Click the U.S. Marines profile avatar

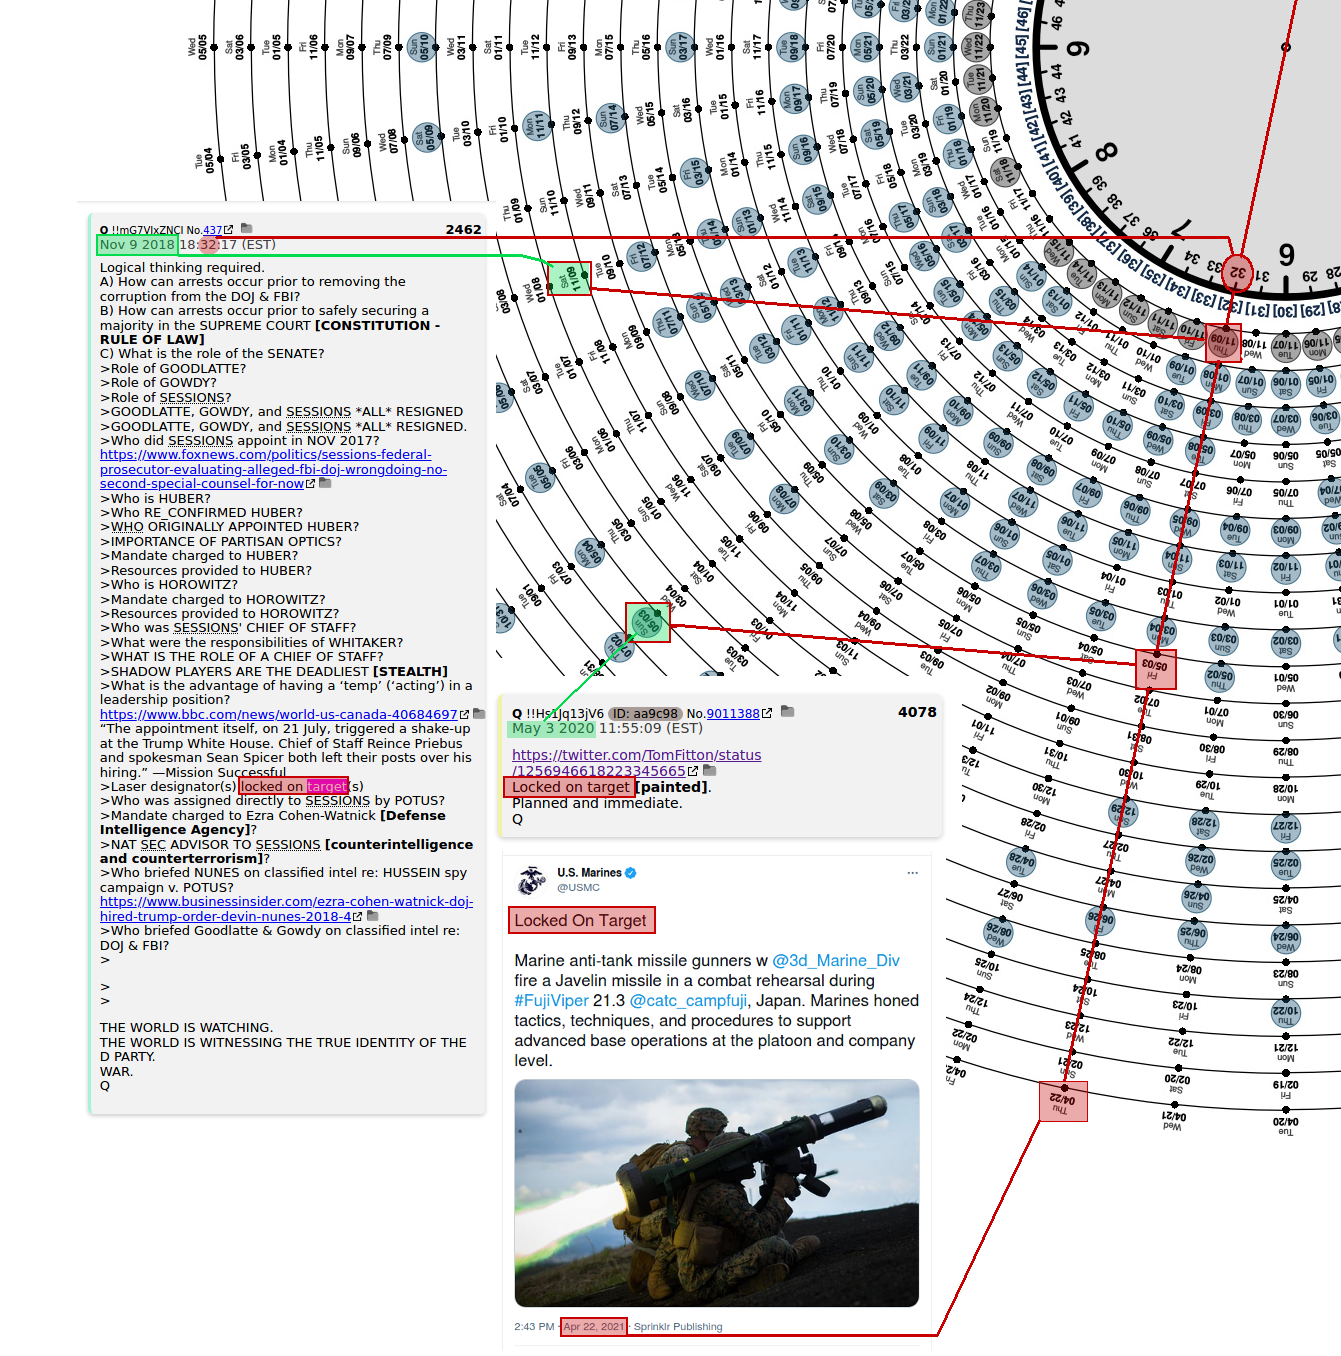tap(532, 880)
